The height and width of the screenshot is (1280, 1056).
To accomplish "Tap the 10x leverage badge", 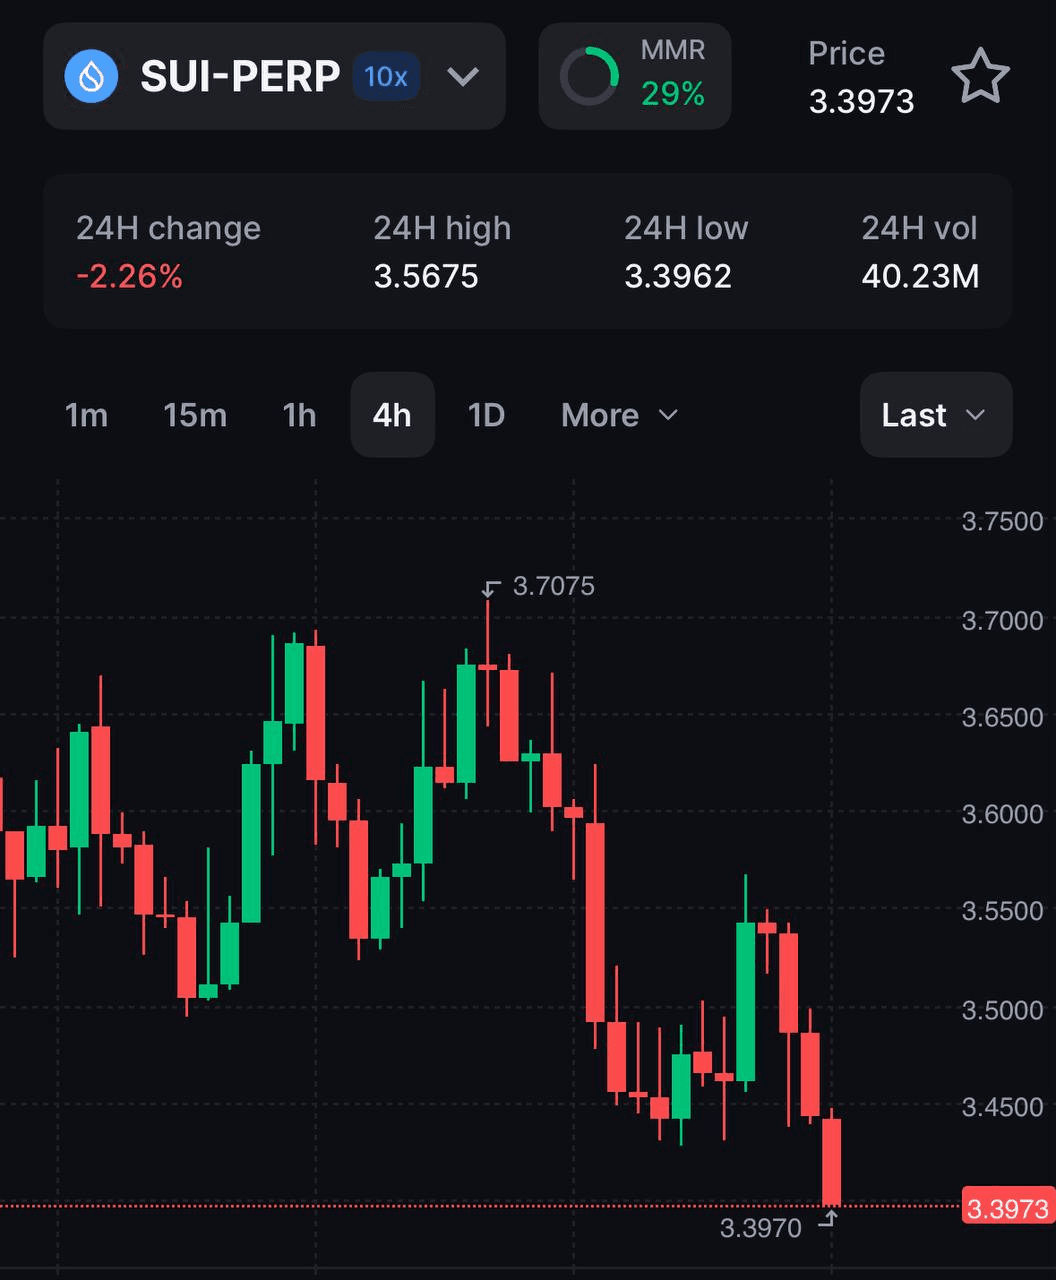I will click(x=385, y=77).
